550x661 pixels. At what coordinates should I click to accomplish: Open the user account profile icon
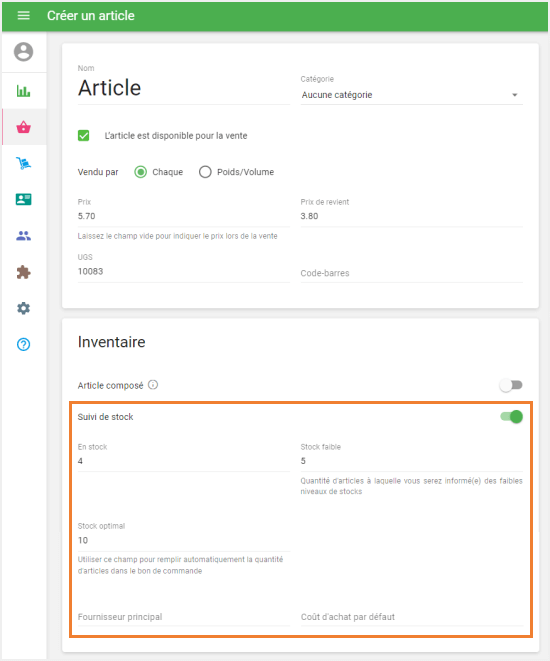point(24,52)
